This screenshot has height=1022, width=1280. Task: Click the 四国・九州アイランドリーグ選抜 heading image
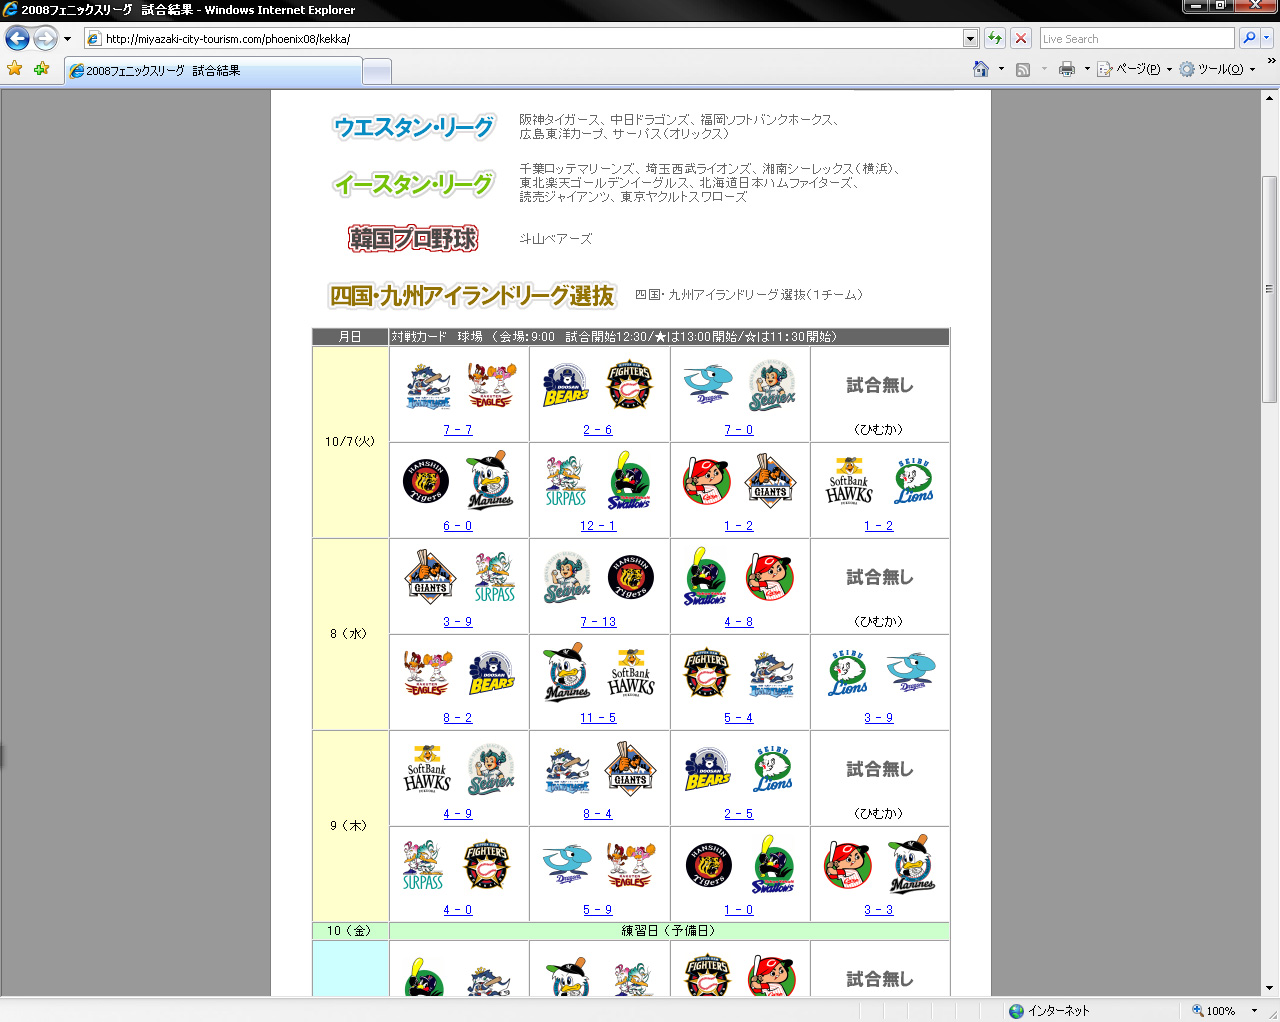473,295
